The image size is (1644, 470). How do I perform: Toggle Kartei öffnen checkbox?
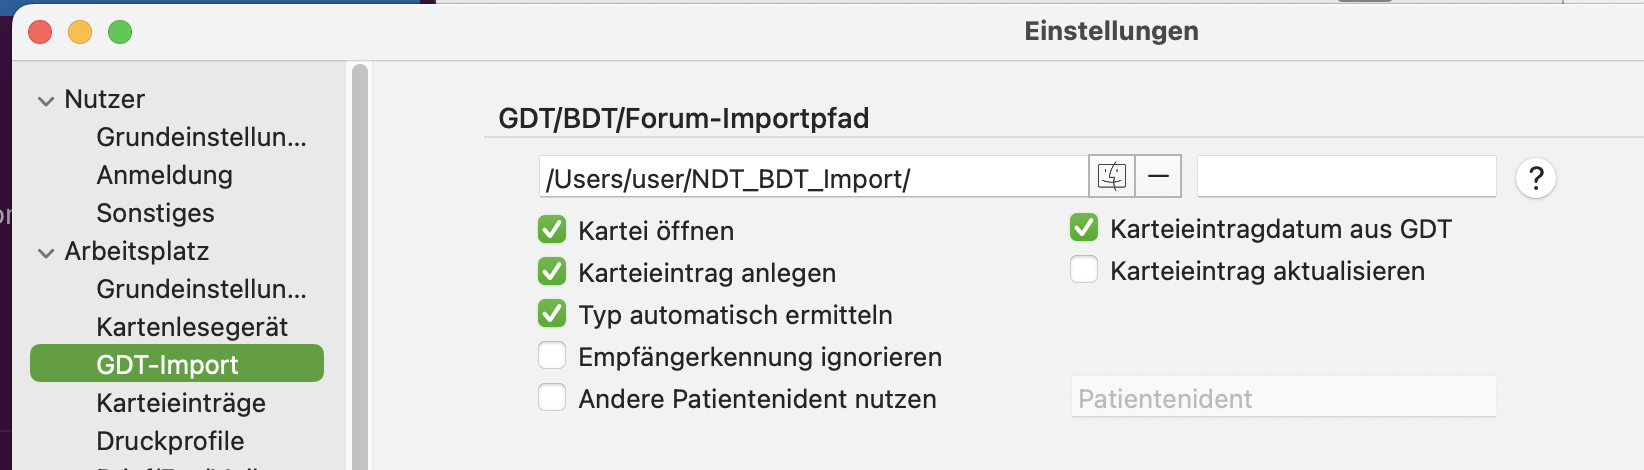[552, 230]
